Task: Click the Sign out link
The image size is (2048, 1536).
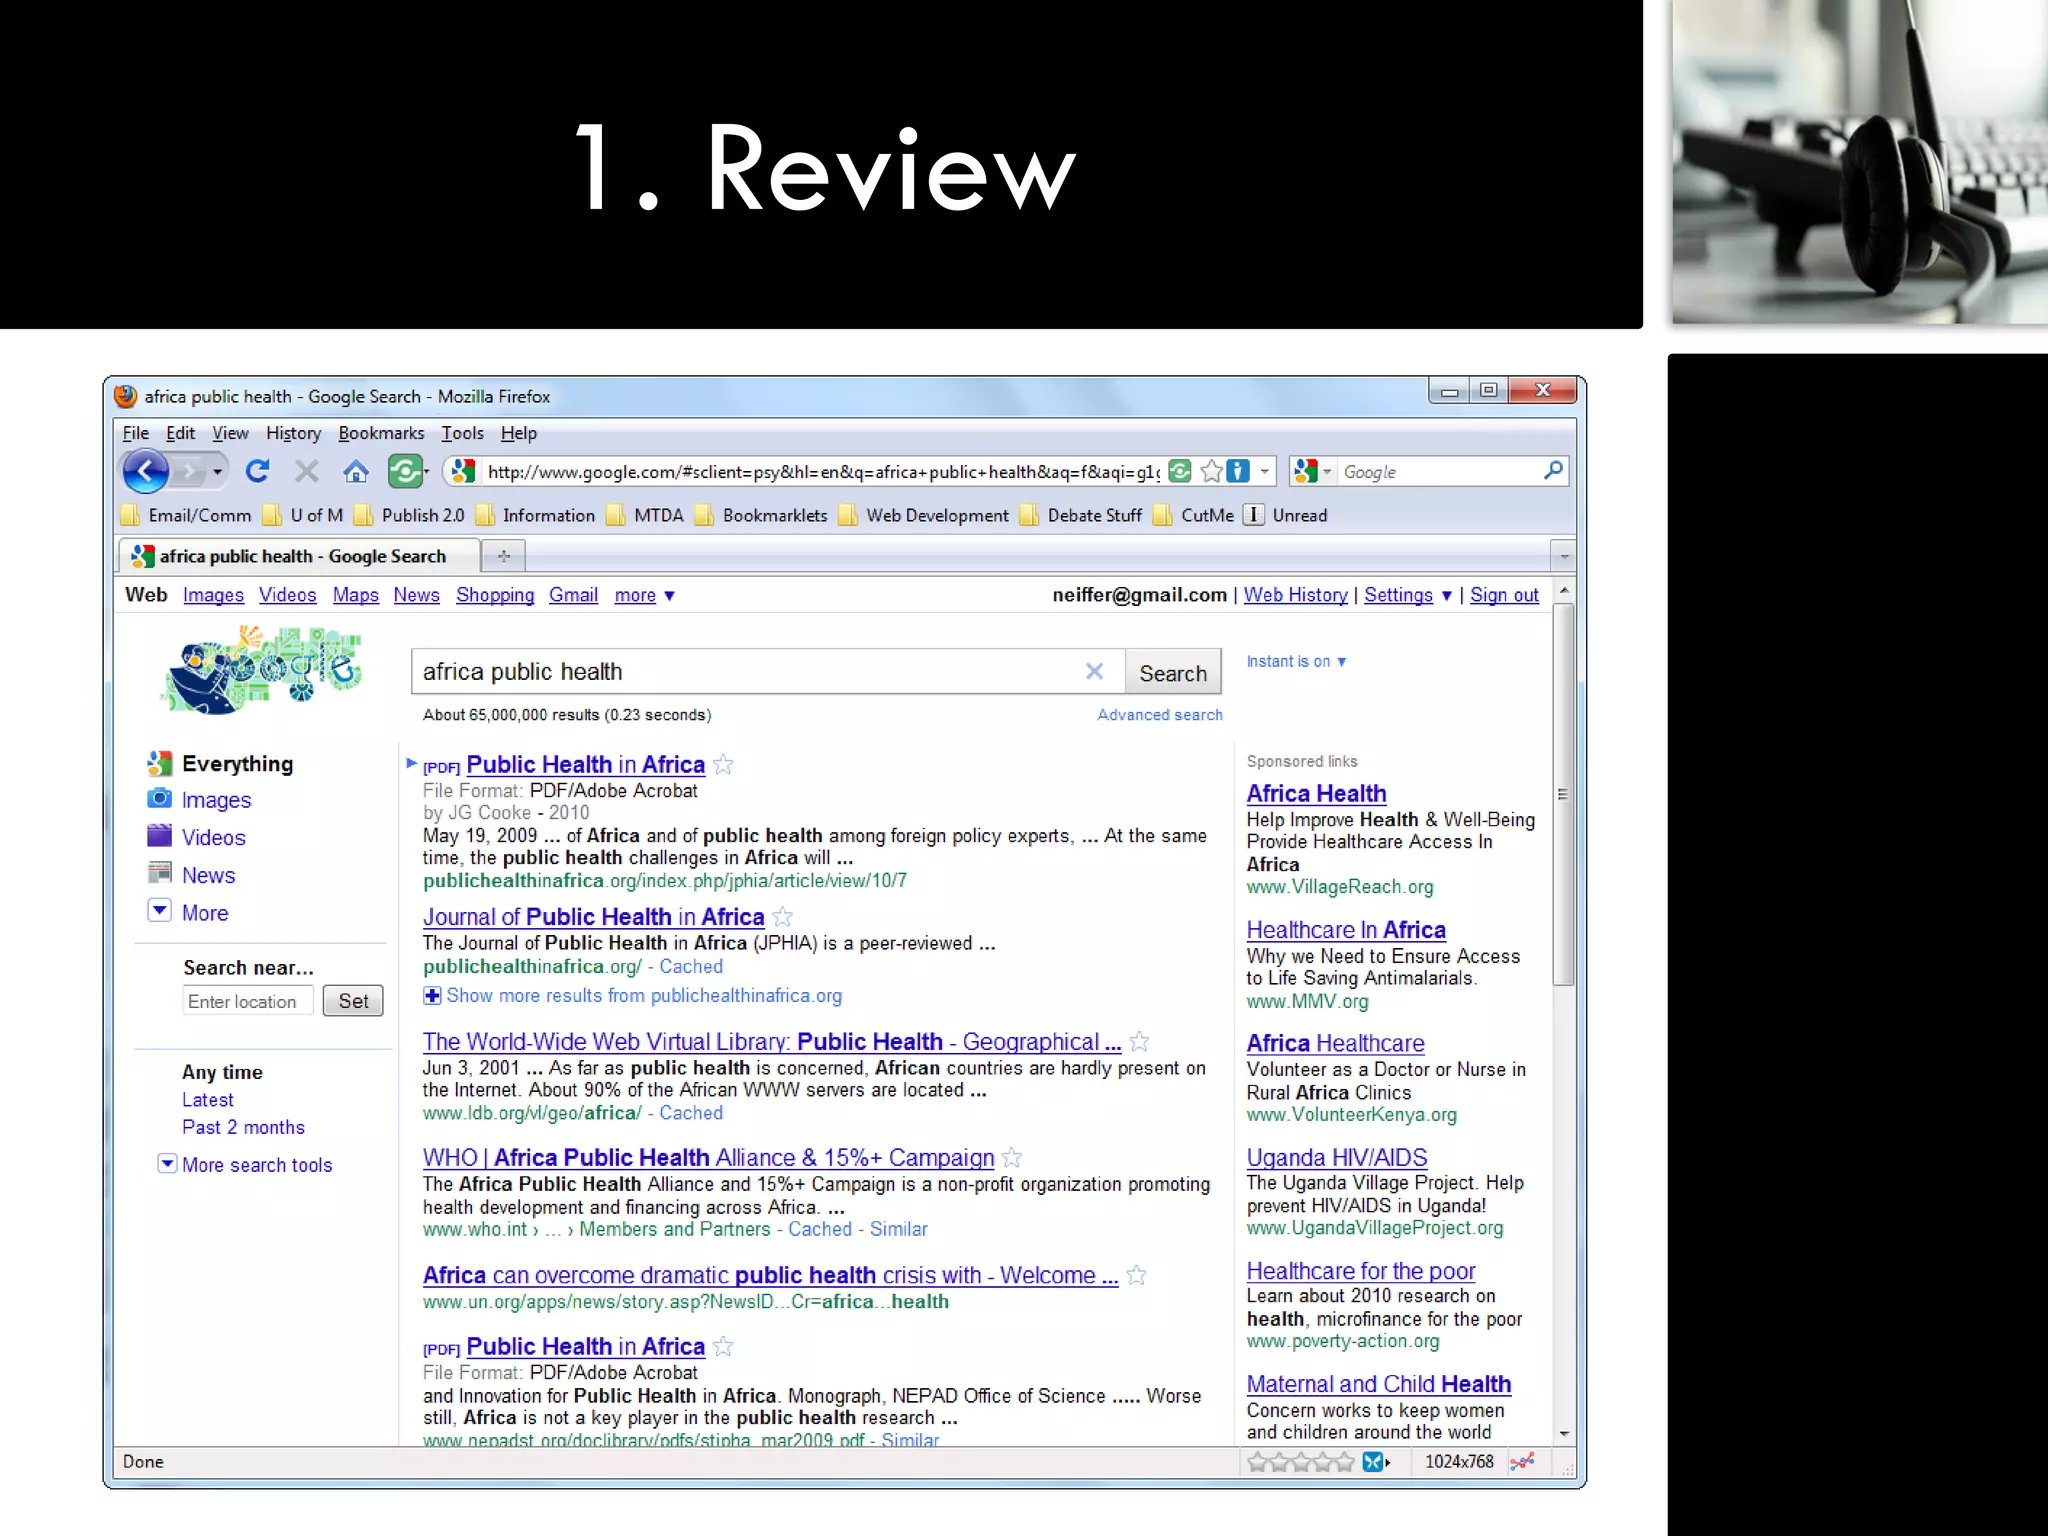Action: (x=1504, y=595)
